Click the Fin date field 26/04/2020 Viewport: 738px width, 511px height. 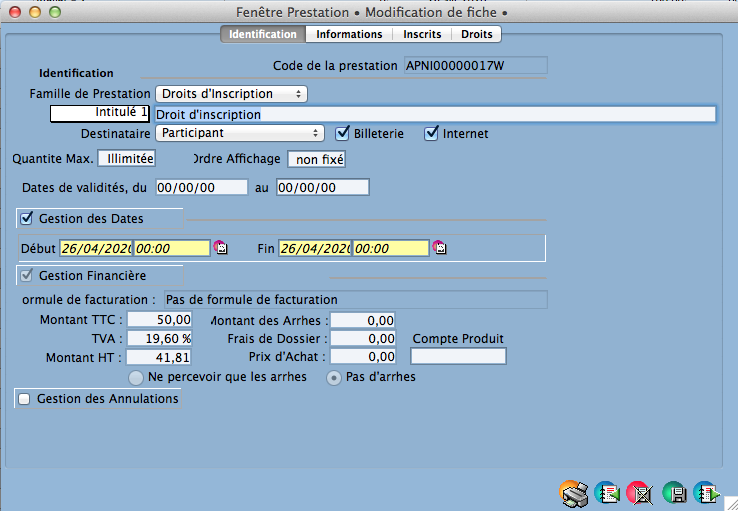(316, 248)
